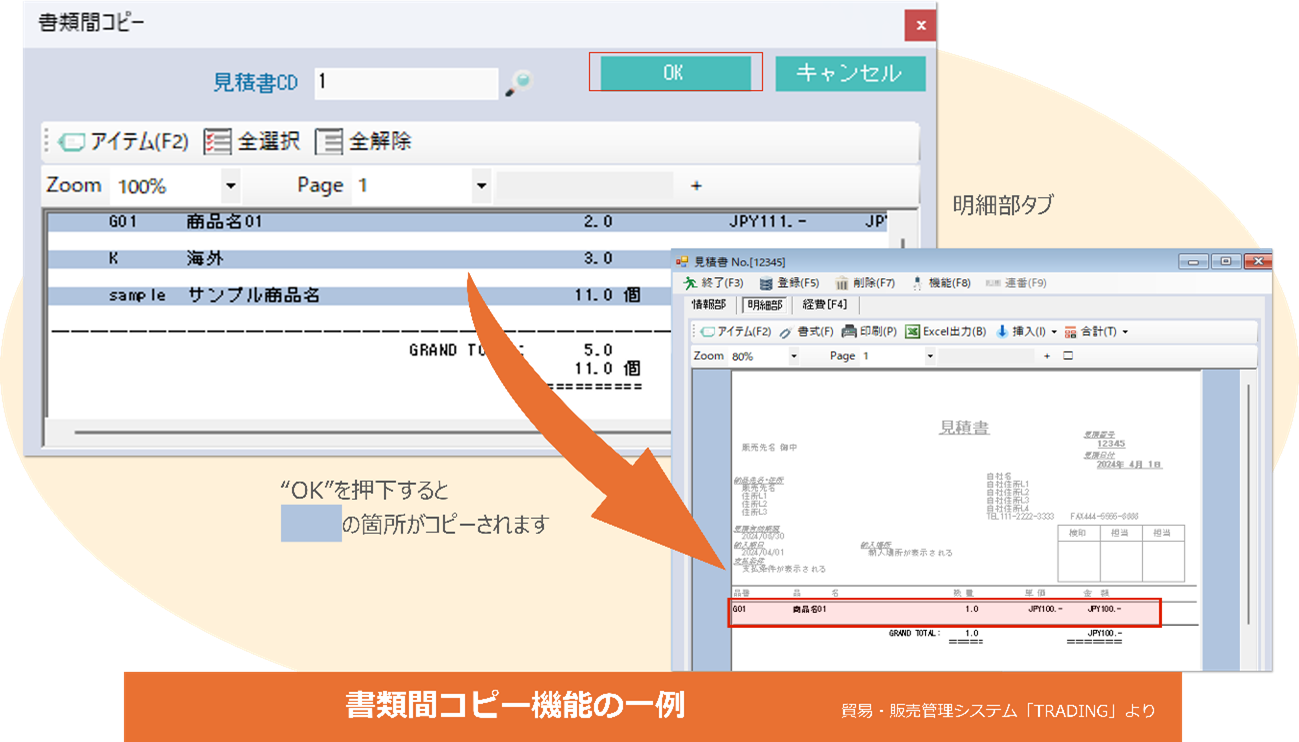
Task: Maximize the 見積書 No.[12345] window
Action: (1225, 261)
